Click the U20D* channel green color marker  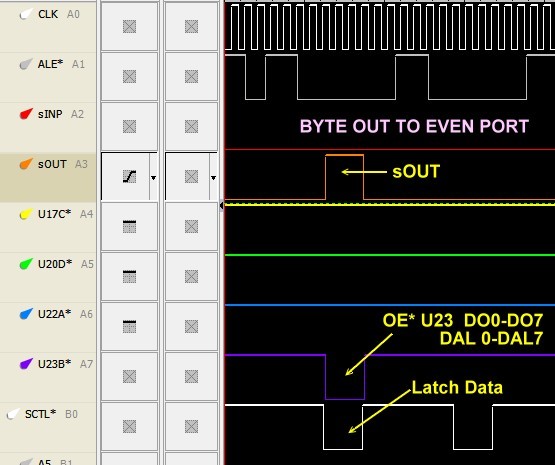[26, 264]
